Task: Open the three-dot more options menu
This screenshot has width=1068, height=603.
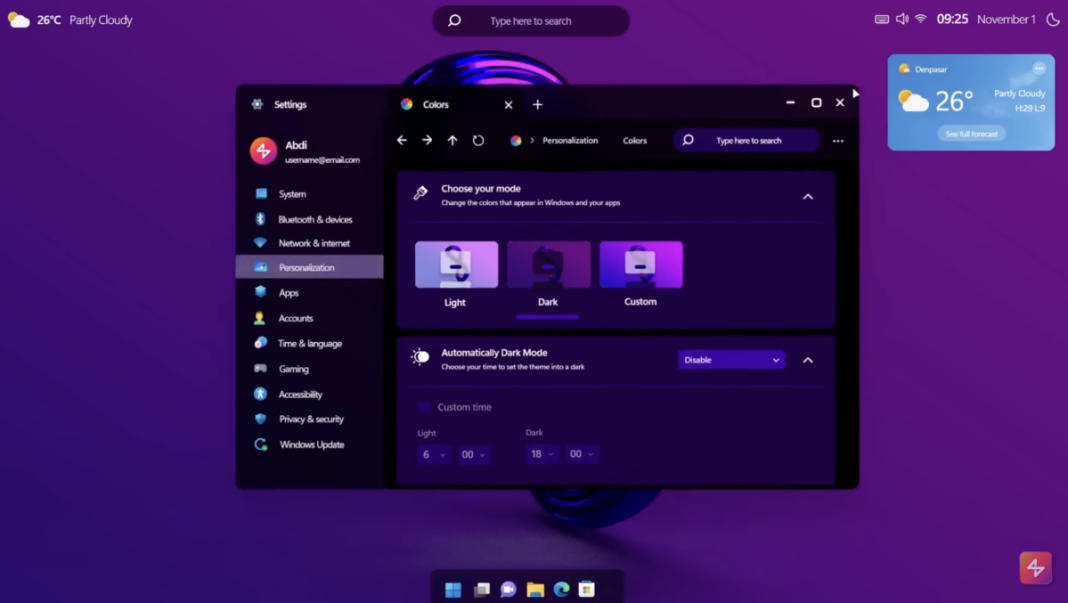Action: click(x=838, y=141)
